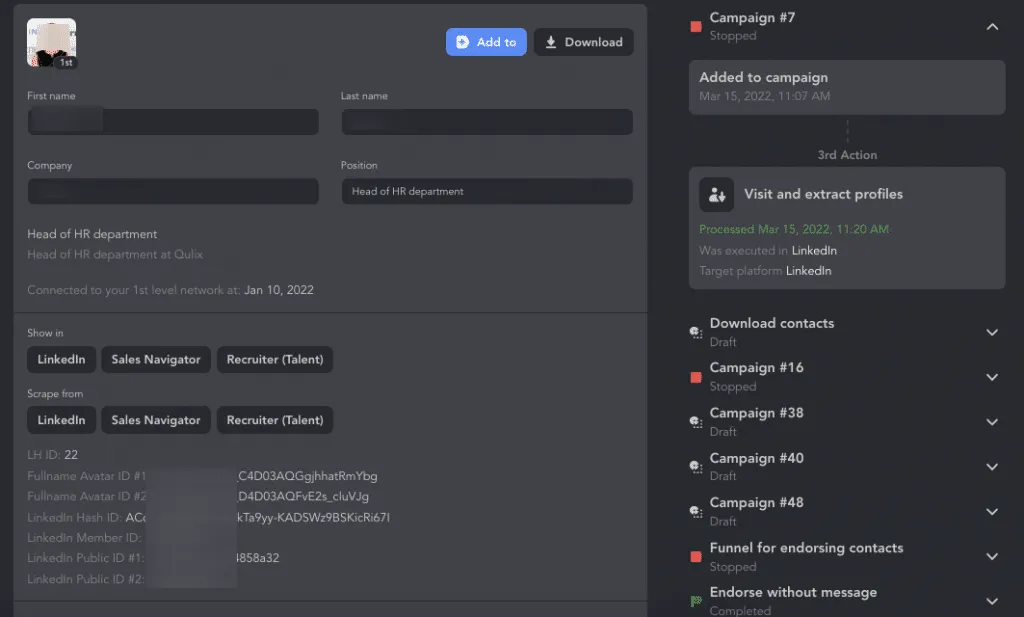Click the Campaign #16 stopped status icon

(696, 377)
